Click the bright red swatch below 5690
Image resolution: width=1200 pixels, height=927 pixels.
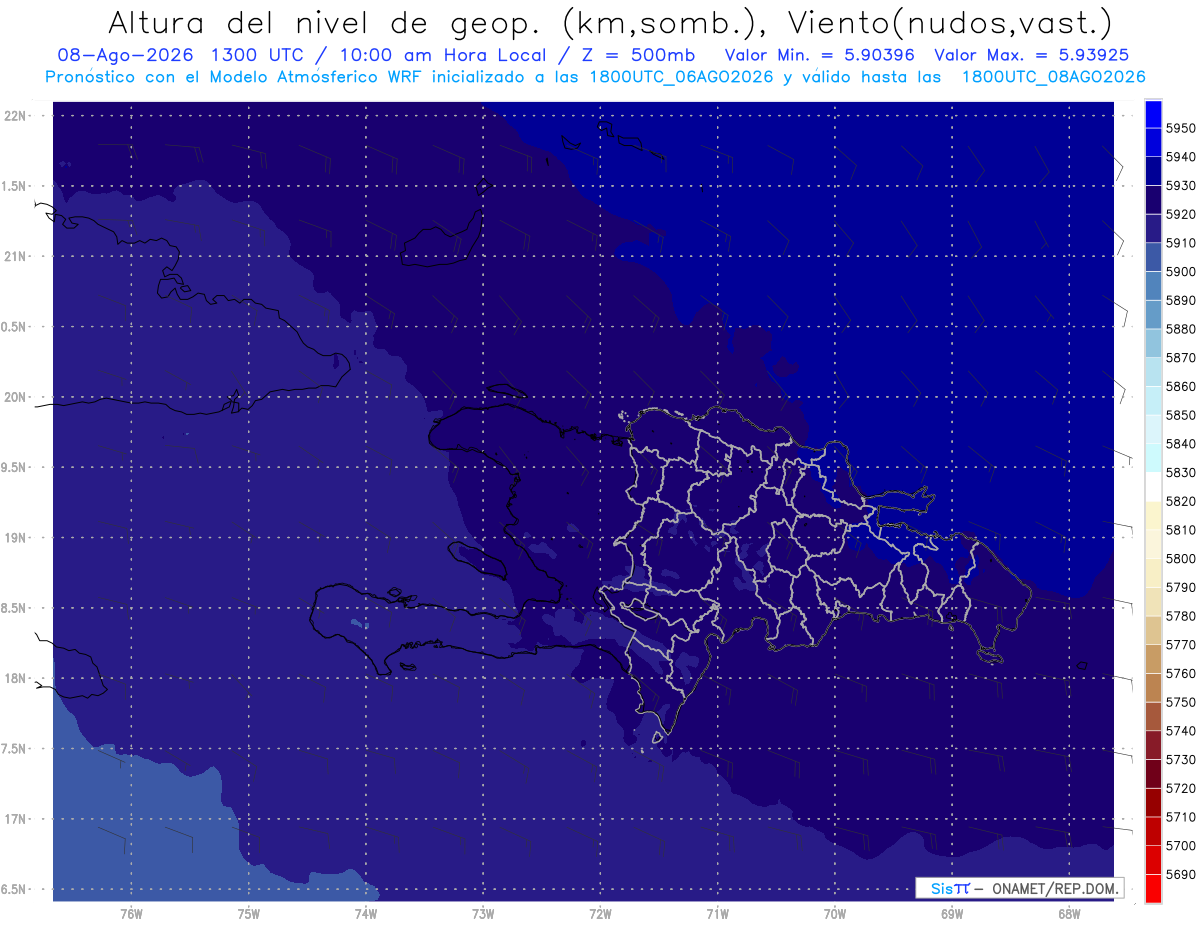click(1153, 888)
